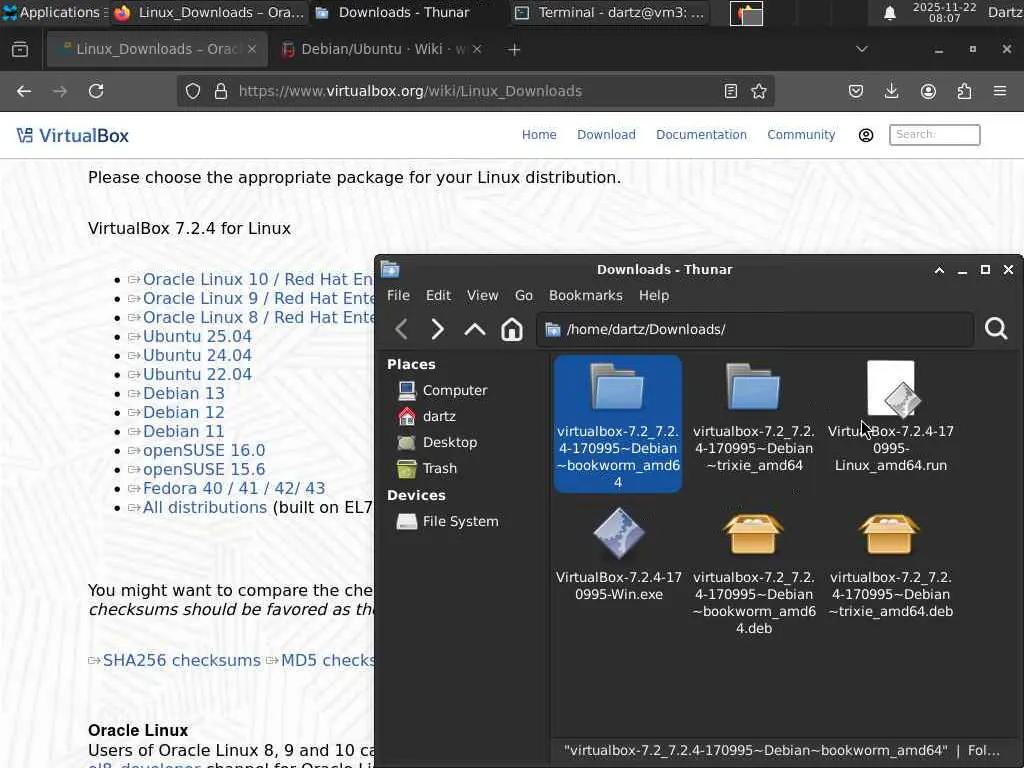This screenshot has height=768, width=1024.
Task: Switch to Terminal window in taskbar
Action: point(610,12)
